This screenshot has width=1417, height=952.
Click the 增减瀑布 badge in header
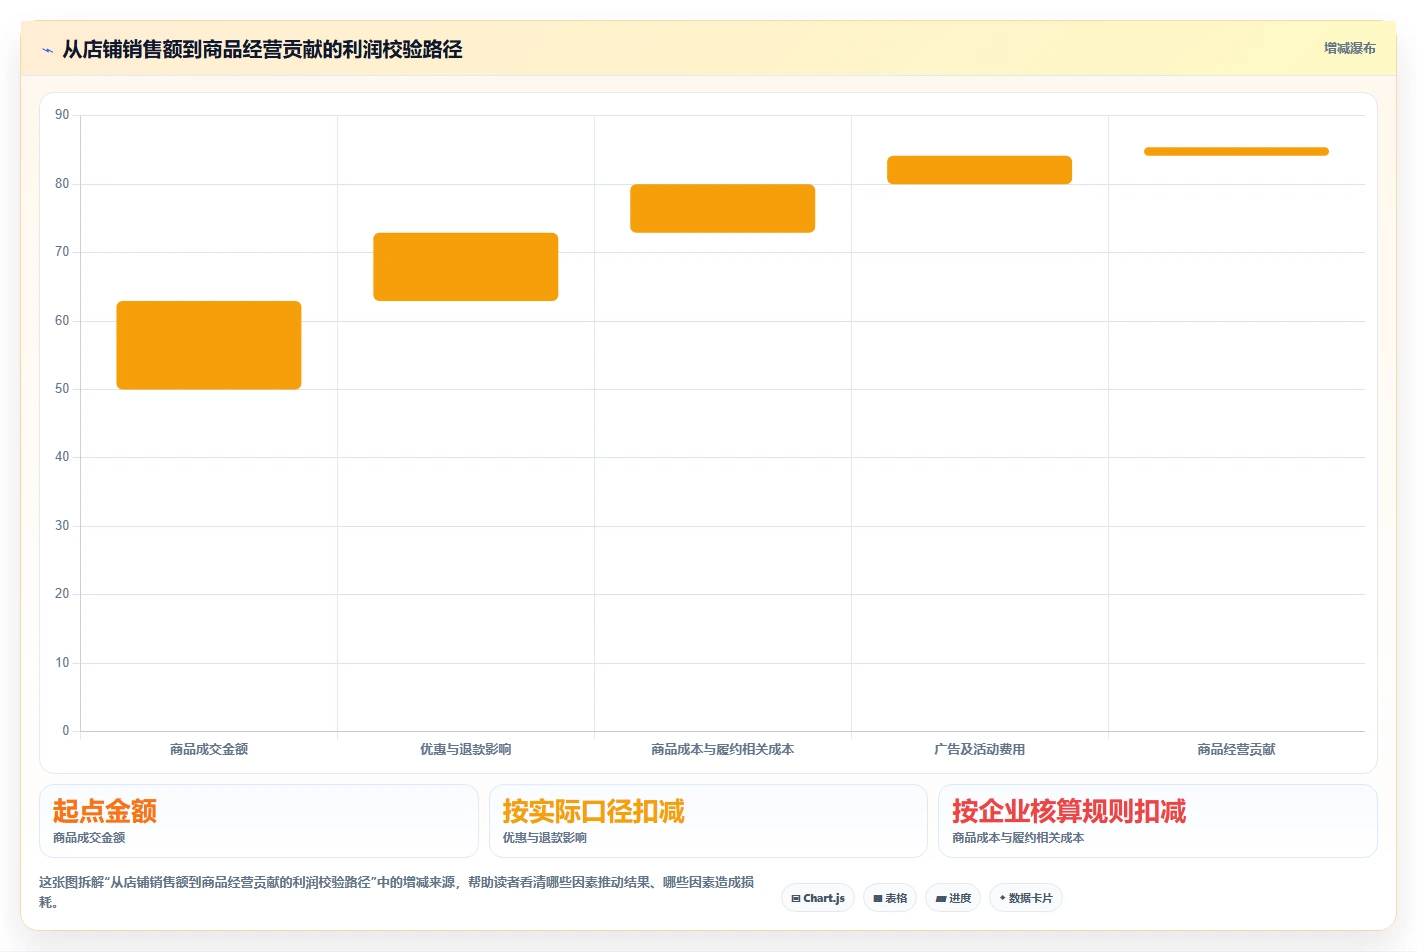click(x=1350, y=48)
